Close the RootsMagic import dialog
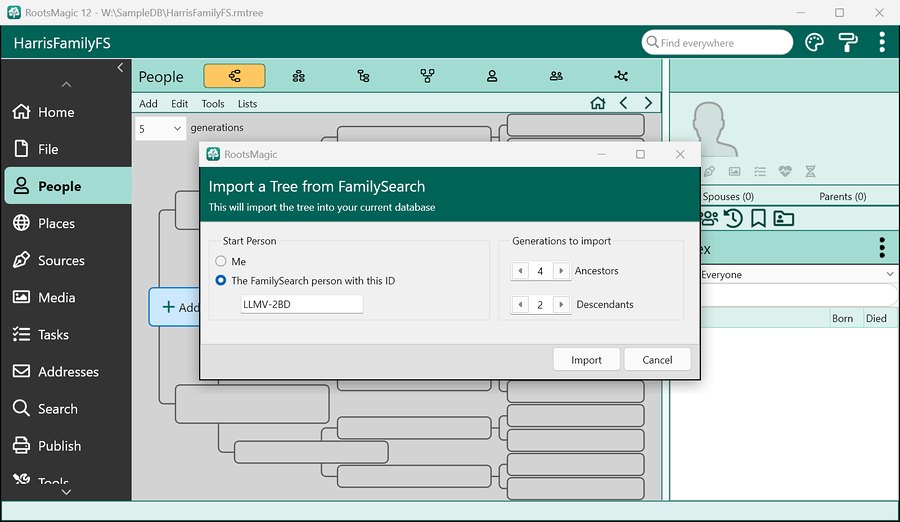This screenshot has width=900, height=522. (x=680, y=154)
